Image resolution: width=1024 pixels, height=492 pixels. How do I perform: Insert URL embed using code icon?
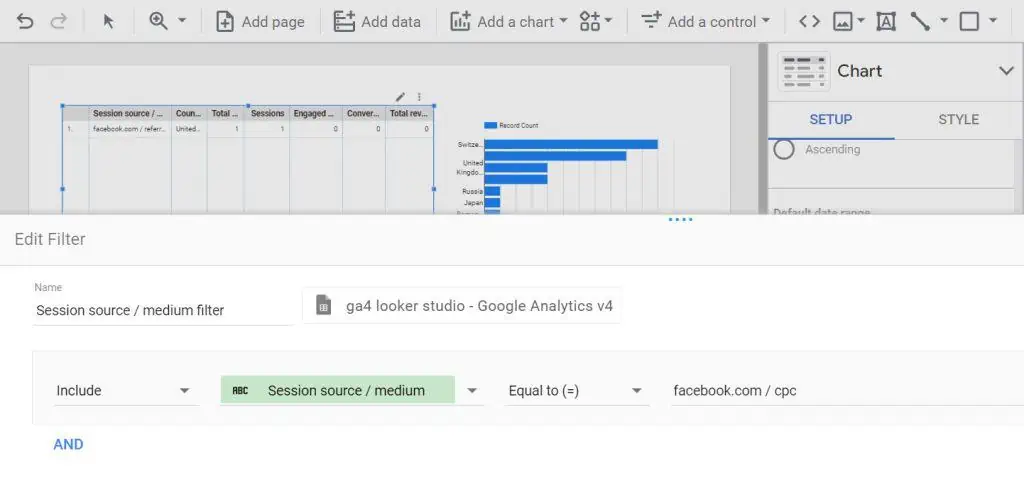(x=809, y=21)
